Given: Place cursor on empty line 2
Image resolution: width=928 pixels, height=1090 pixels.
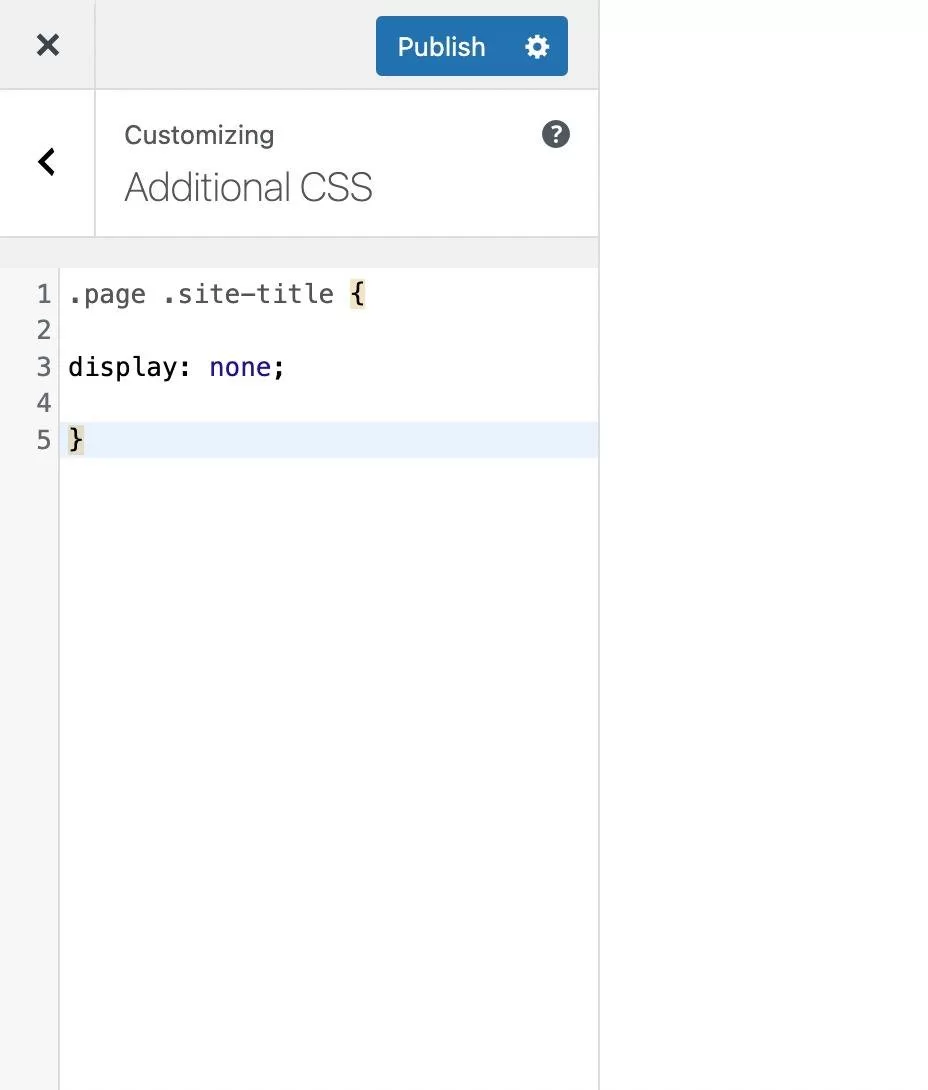Looking at the screenshot, I should pos(300,330).
